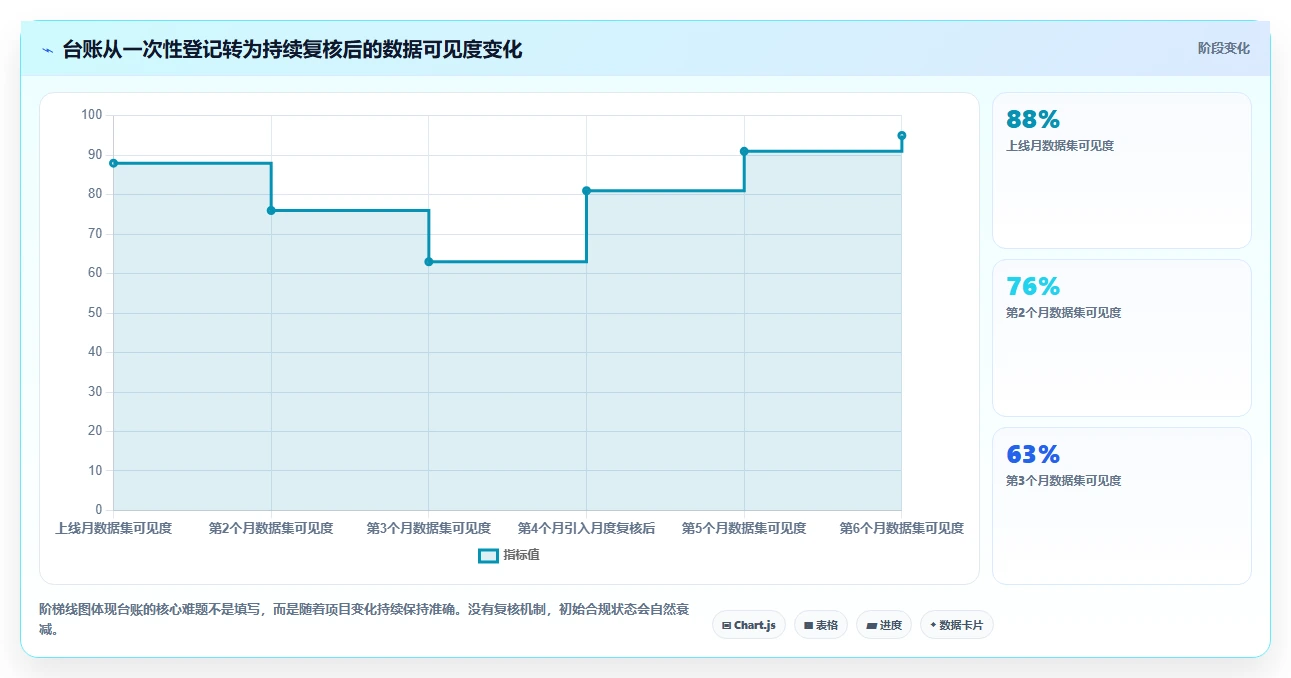Click x-axis label 第3个月数据集可见度
Screen dimensions: 1291x678
click(429, 528)
